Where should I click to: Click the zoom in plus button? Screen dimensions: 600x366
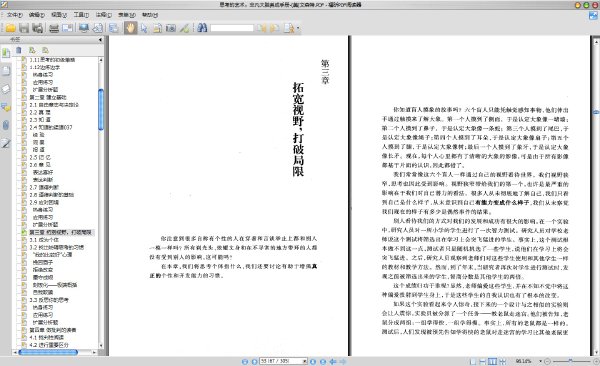(596, 361)
